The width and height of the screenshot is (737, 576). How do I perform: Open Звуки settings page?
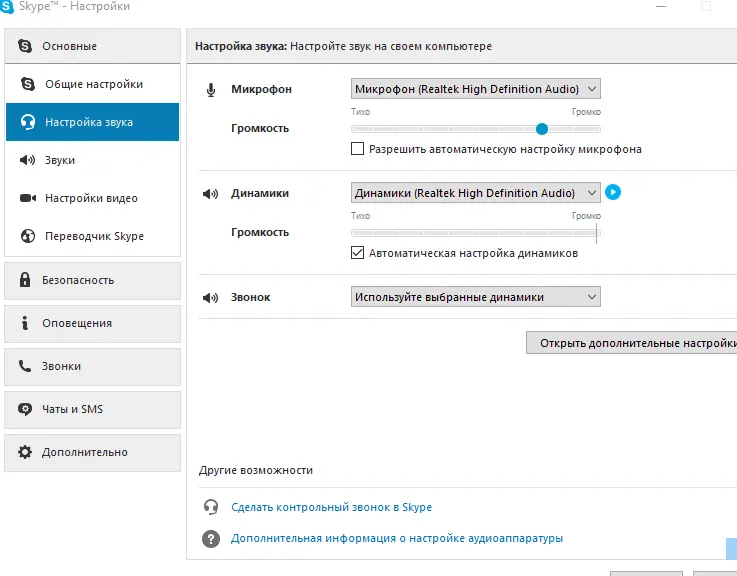click(93, 160)
